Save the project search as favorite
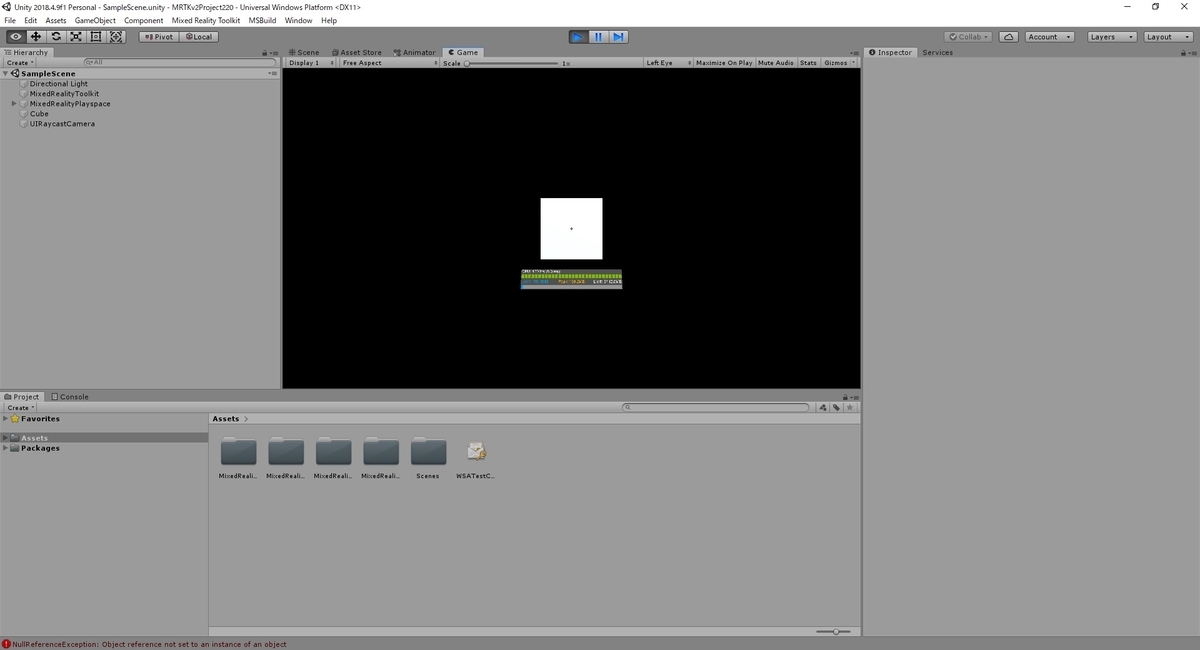This screenshot has height=650, width=1200. [850, 408]
